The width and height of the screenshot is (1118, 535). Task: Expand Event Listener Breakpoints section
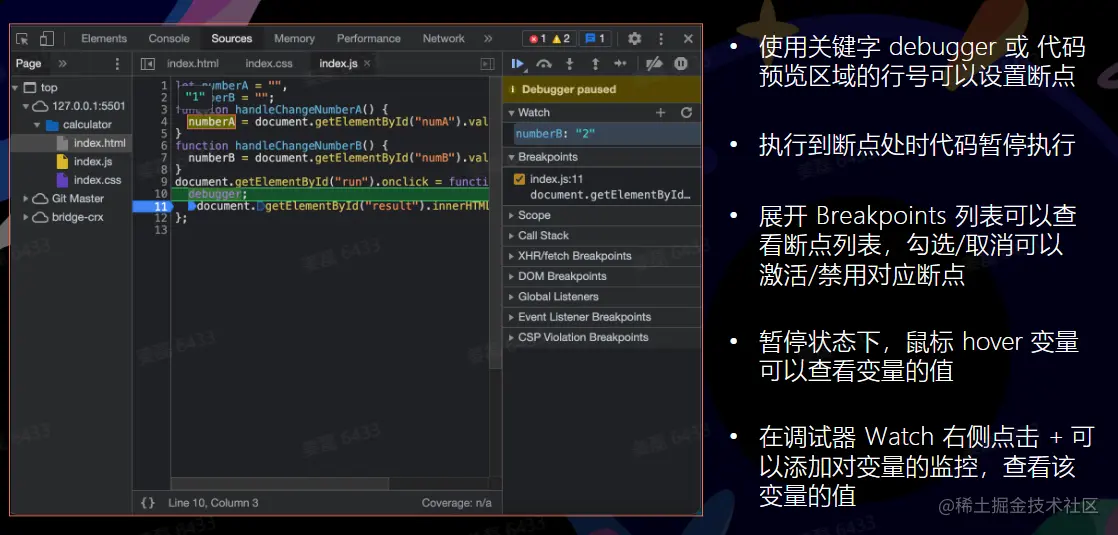[x=585, y=317]
